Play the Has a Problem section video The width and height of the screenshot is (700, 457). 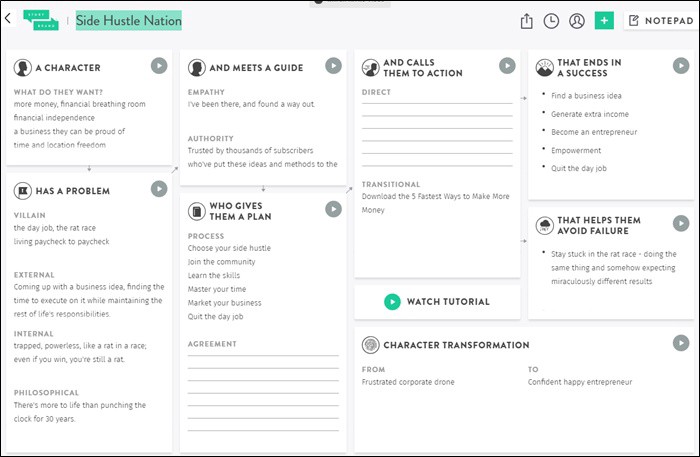click(x=159, y=189)
